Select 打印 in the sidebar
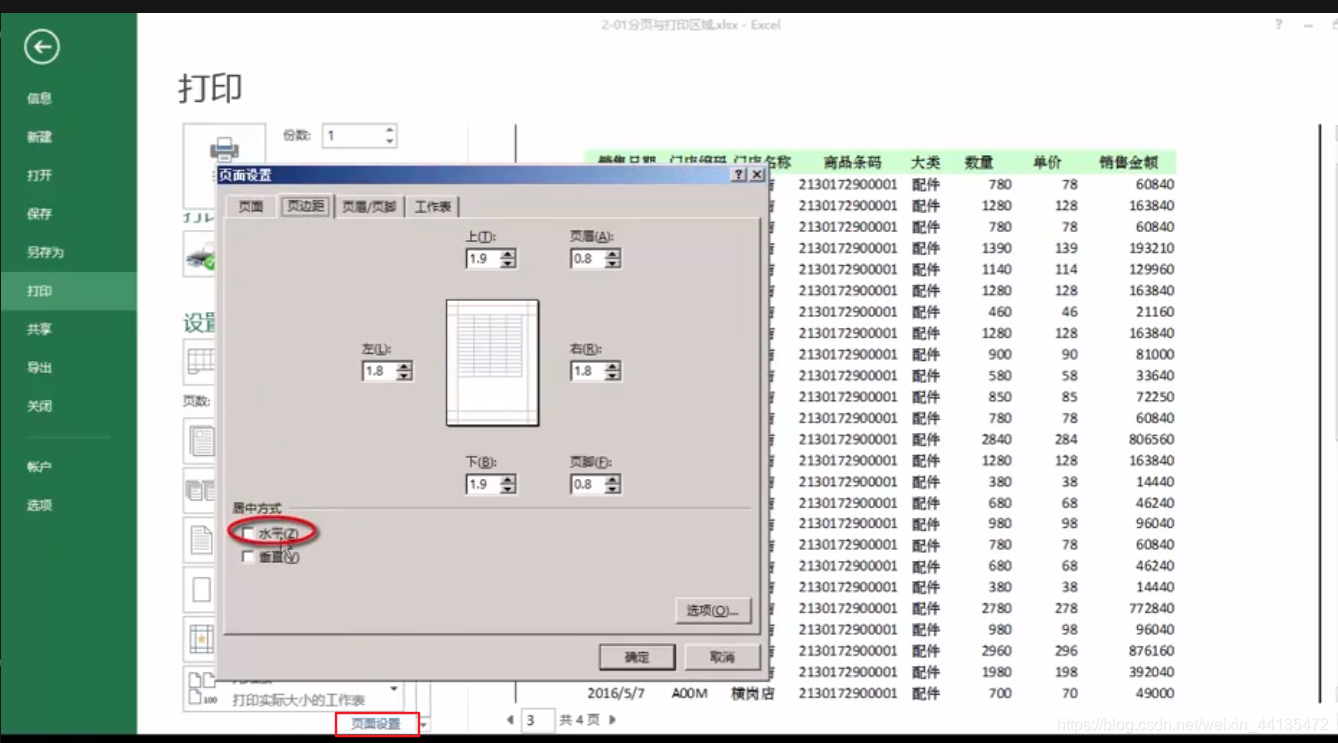Screen dimensions: 1338x743 click(68, 291)
